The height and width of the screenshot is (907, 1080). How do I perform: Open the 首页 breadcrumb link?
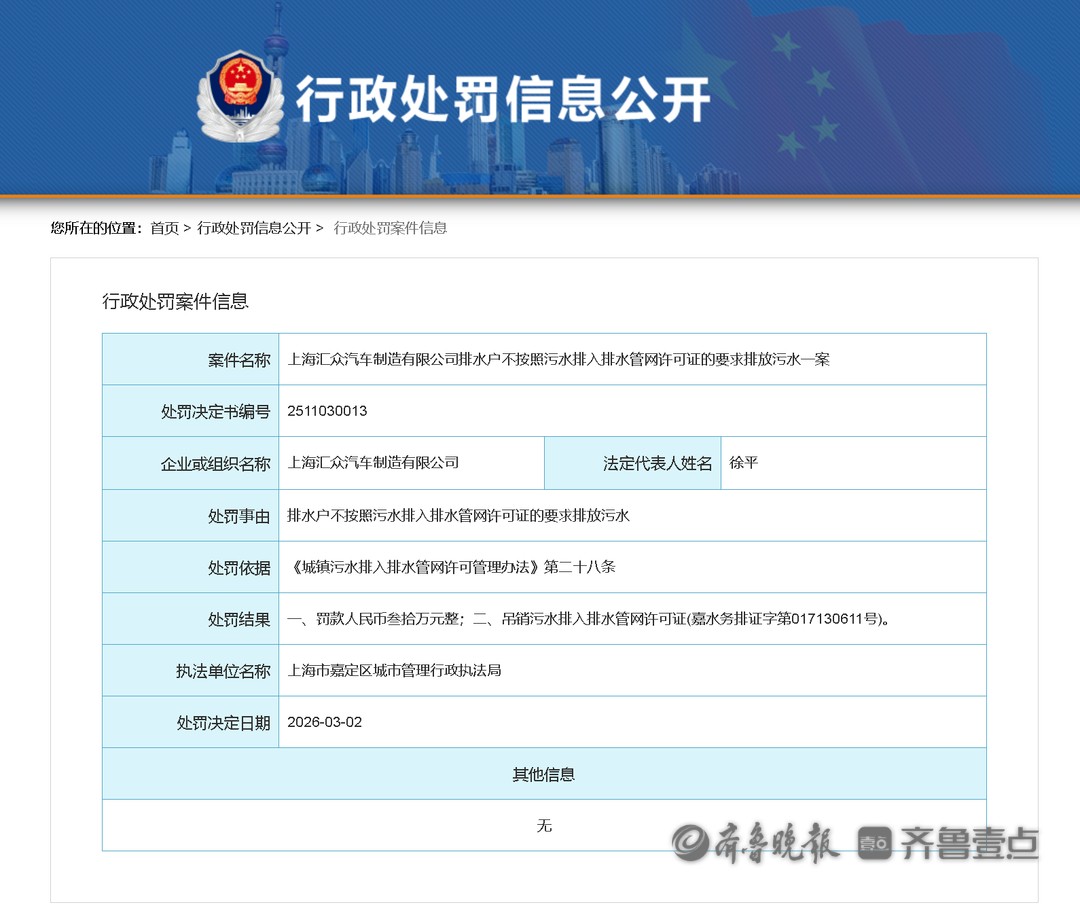[x=164, y=228]
